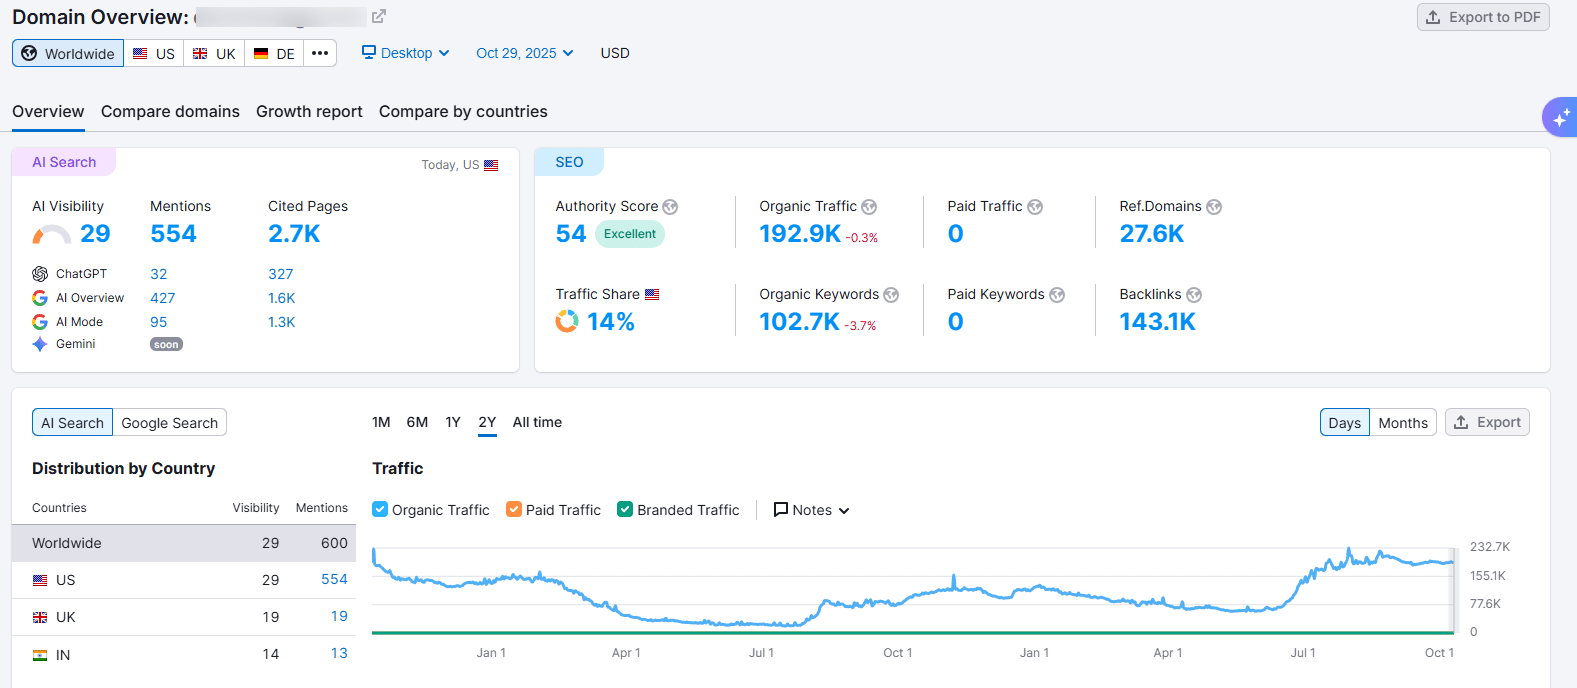The width and height of the screenshot is (1577, 688).
Task: Open the domain external link icon
Action: point(378,16)
